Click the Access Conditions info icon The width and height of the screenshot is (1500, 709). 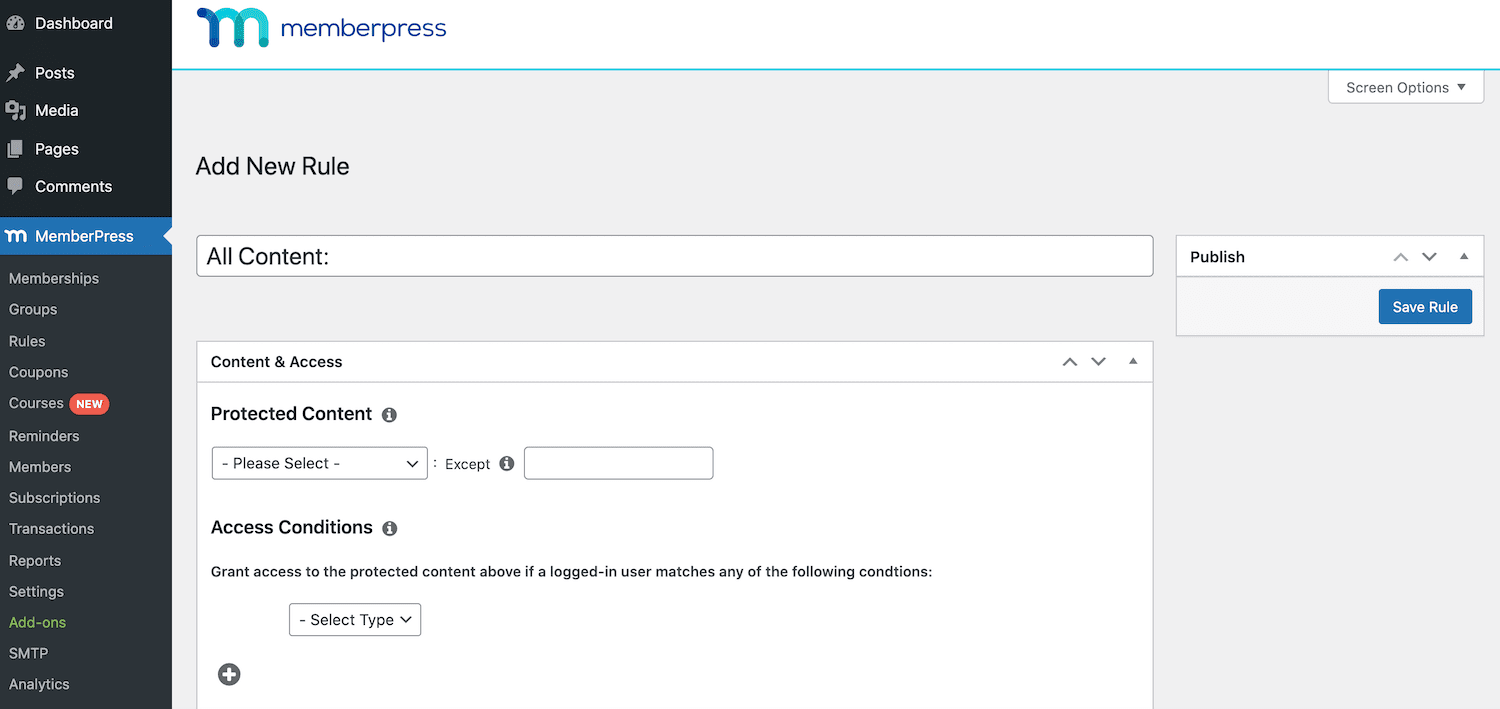point(390,528)
